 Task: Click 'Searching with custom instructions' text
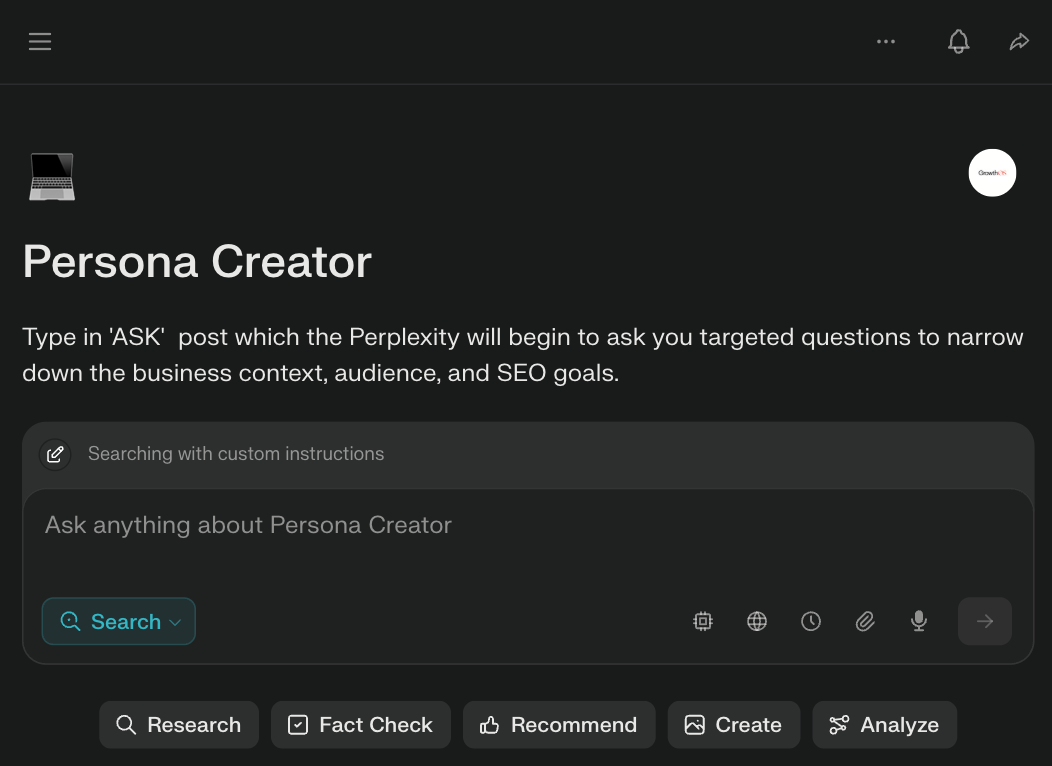click(x=236, y=454)
